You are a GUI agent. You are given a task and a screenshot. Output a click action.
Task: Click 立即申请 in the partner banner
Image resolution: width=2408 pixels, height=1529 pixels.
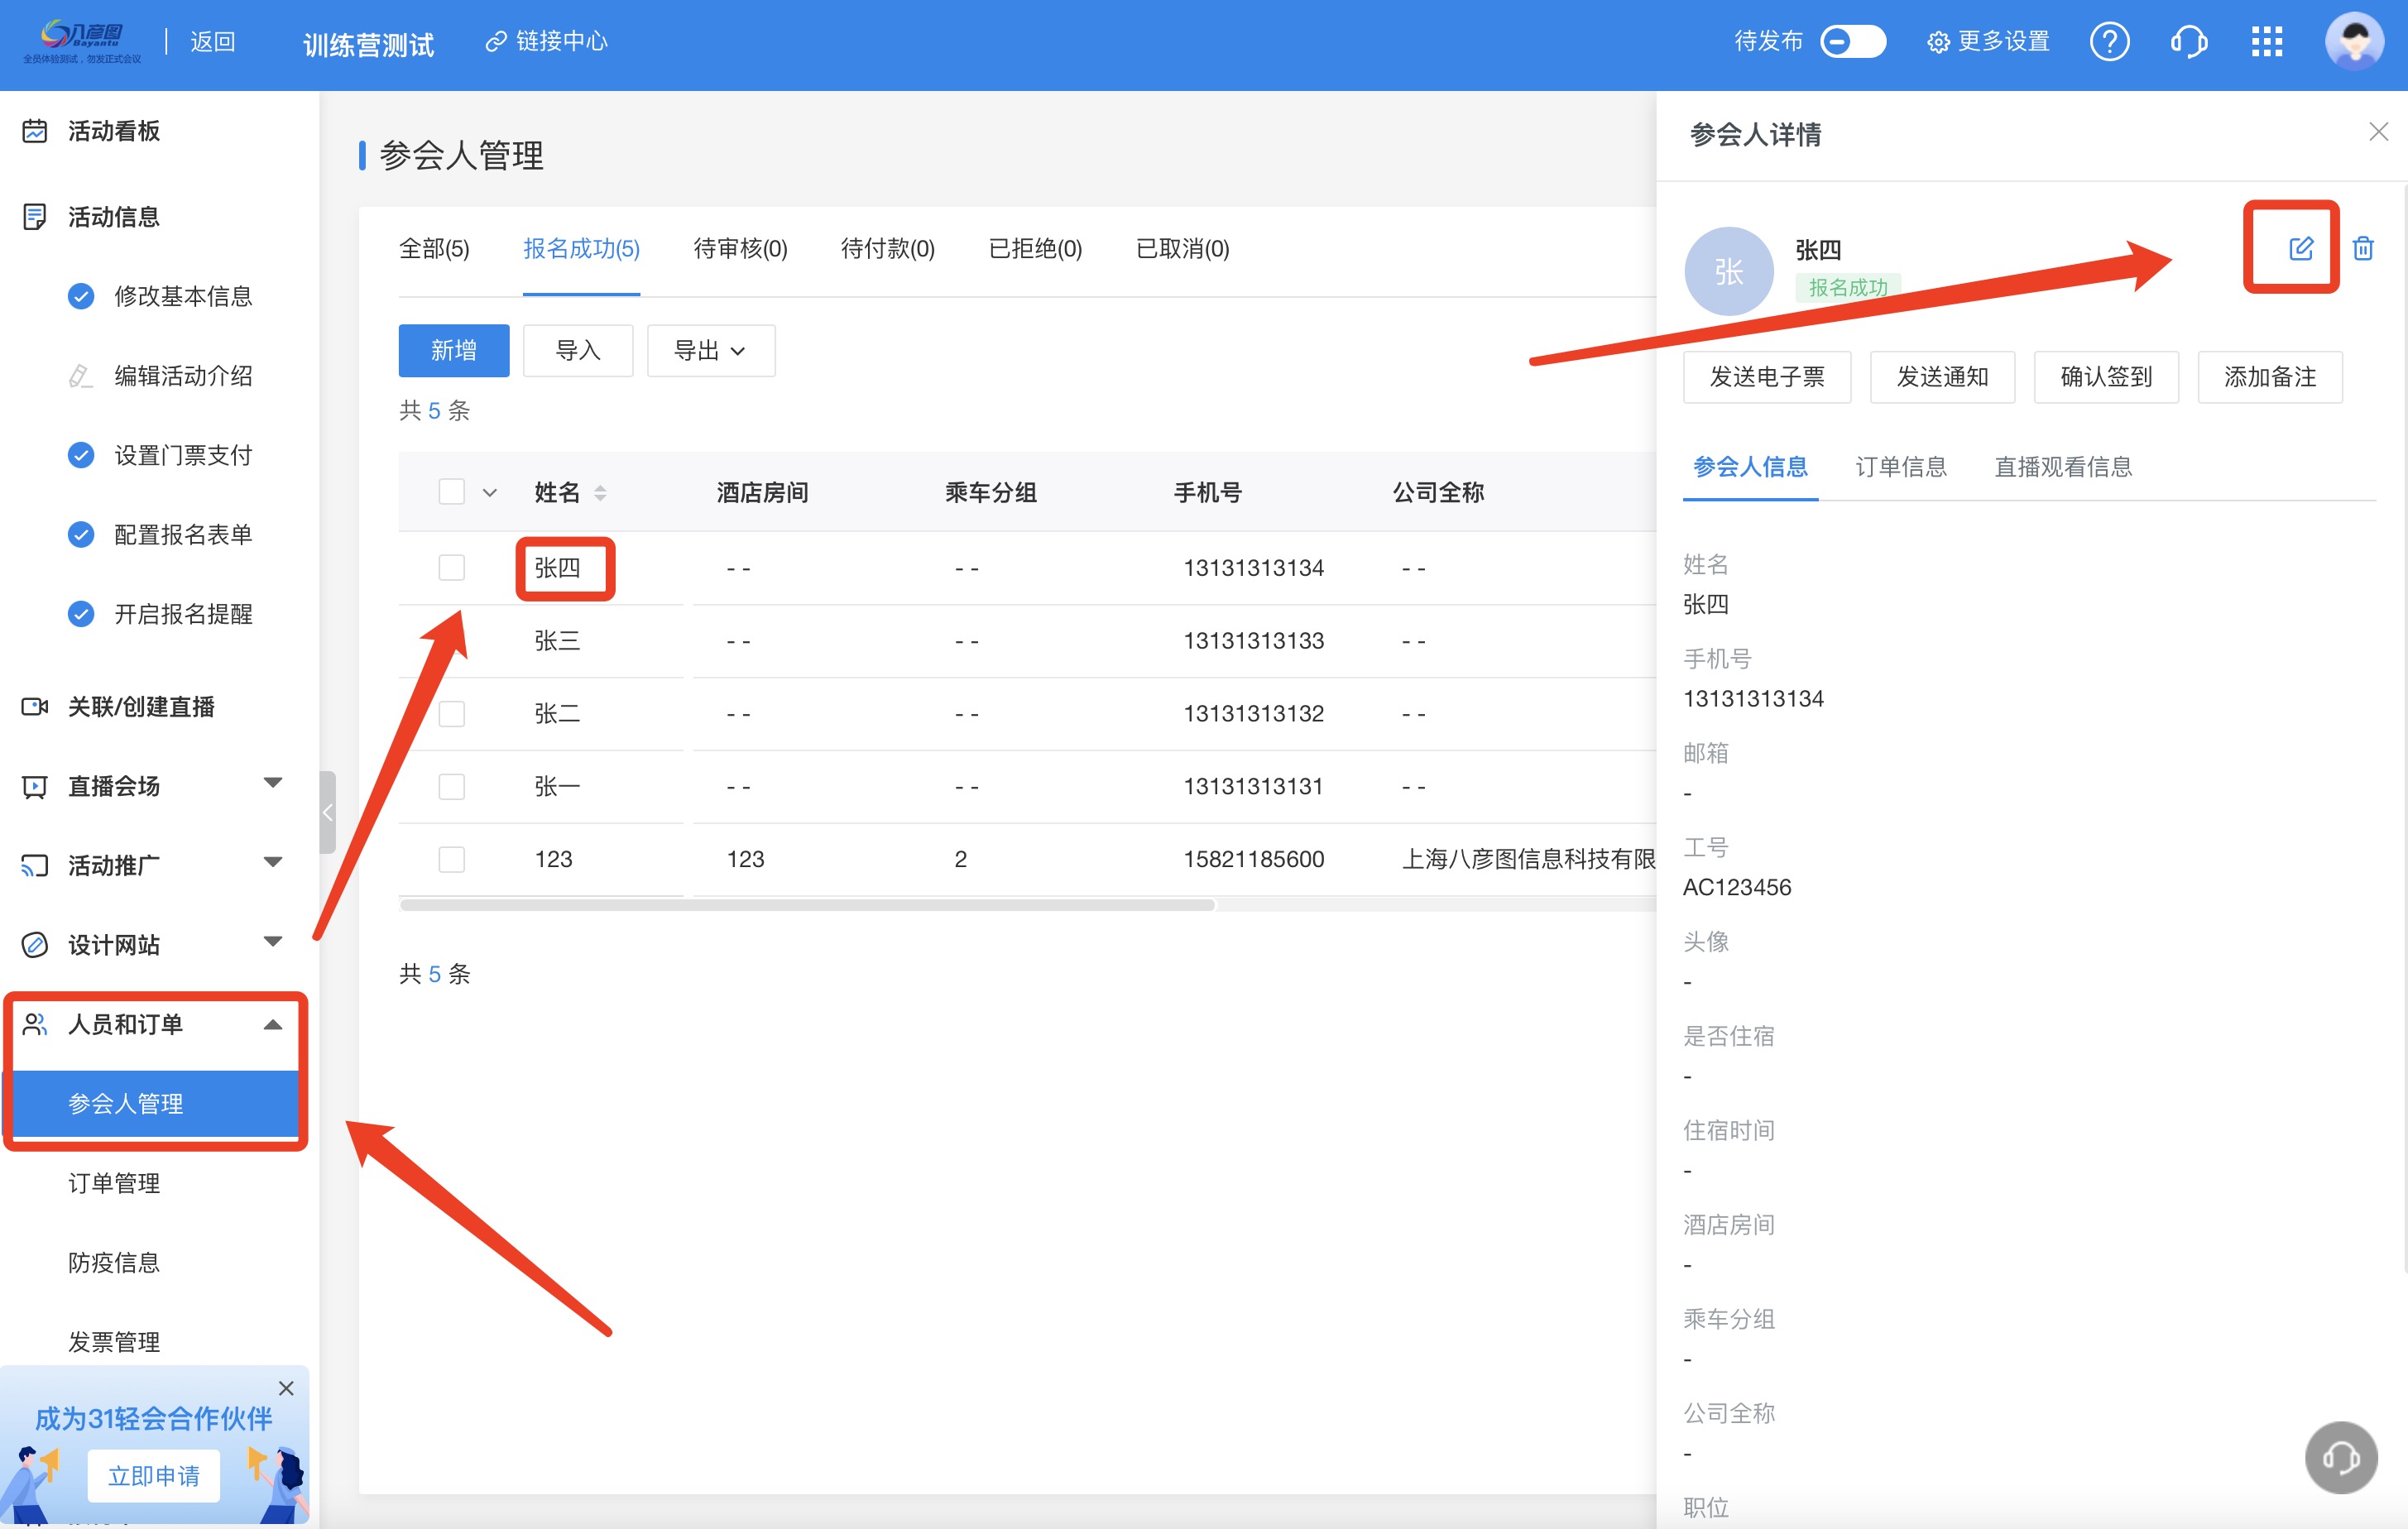coord(154,1476)
